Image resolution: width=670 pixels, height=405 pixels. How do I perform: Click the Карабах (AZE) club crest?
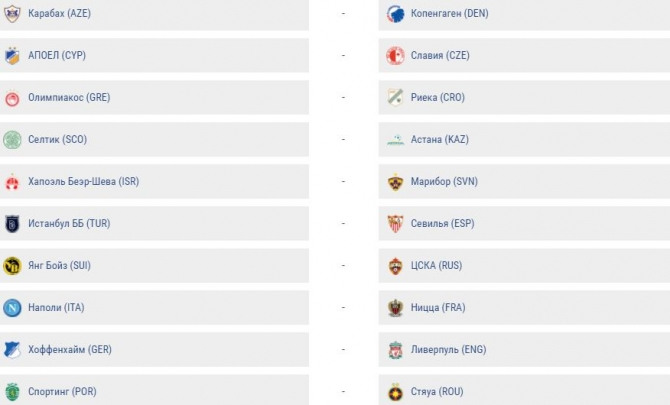[12, 14]
